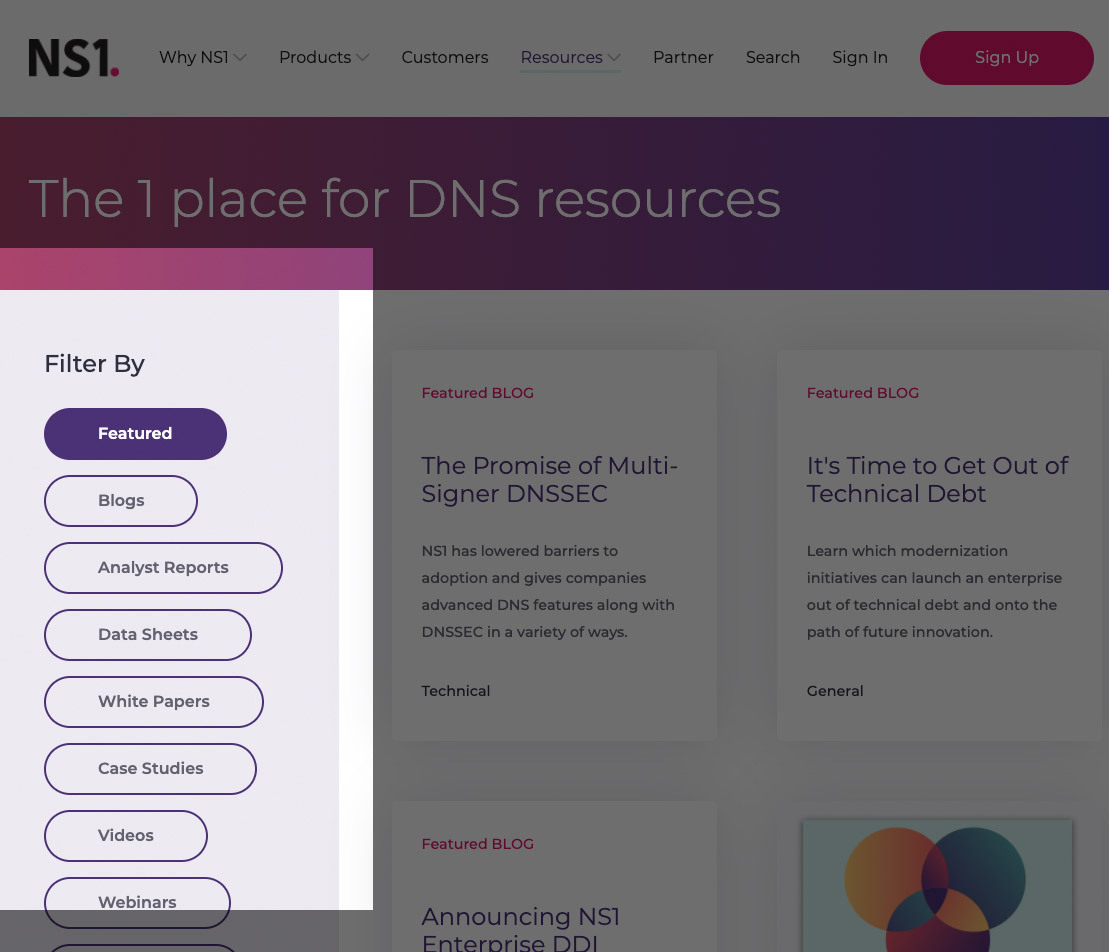Click Featured BLOG label above Technical Debt
This screenshot has width=1109, height=952.
pyautogui.click(x=862, y=393)
